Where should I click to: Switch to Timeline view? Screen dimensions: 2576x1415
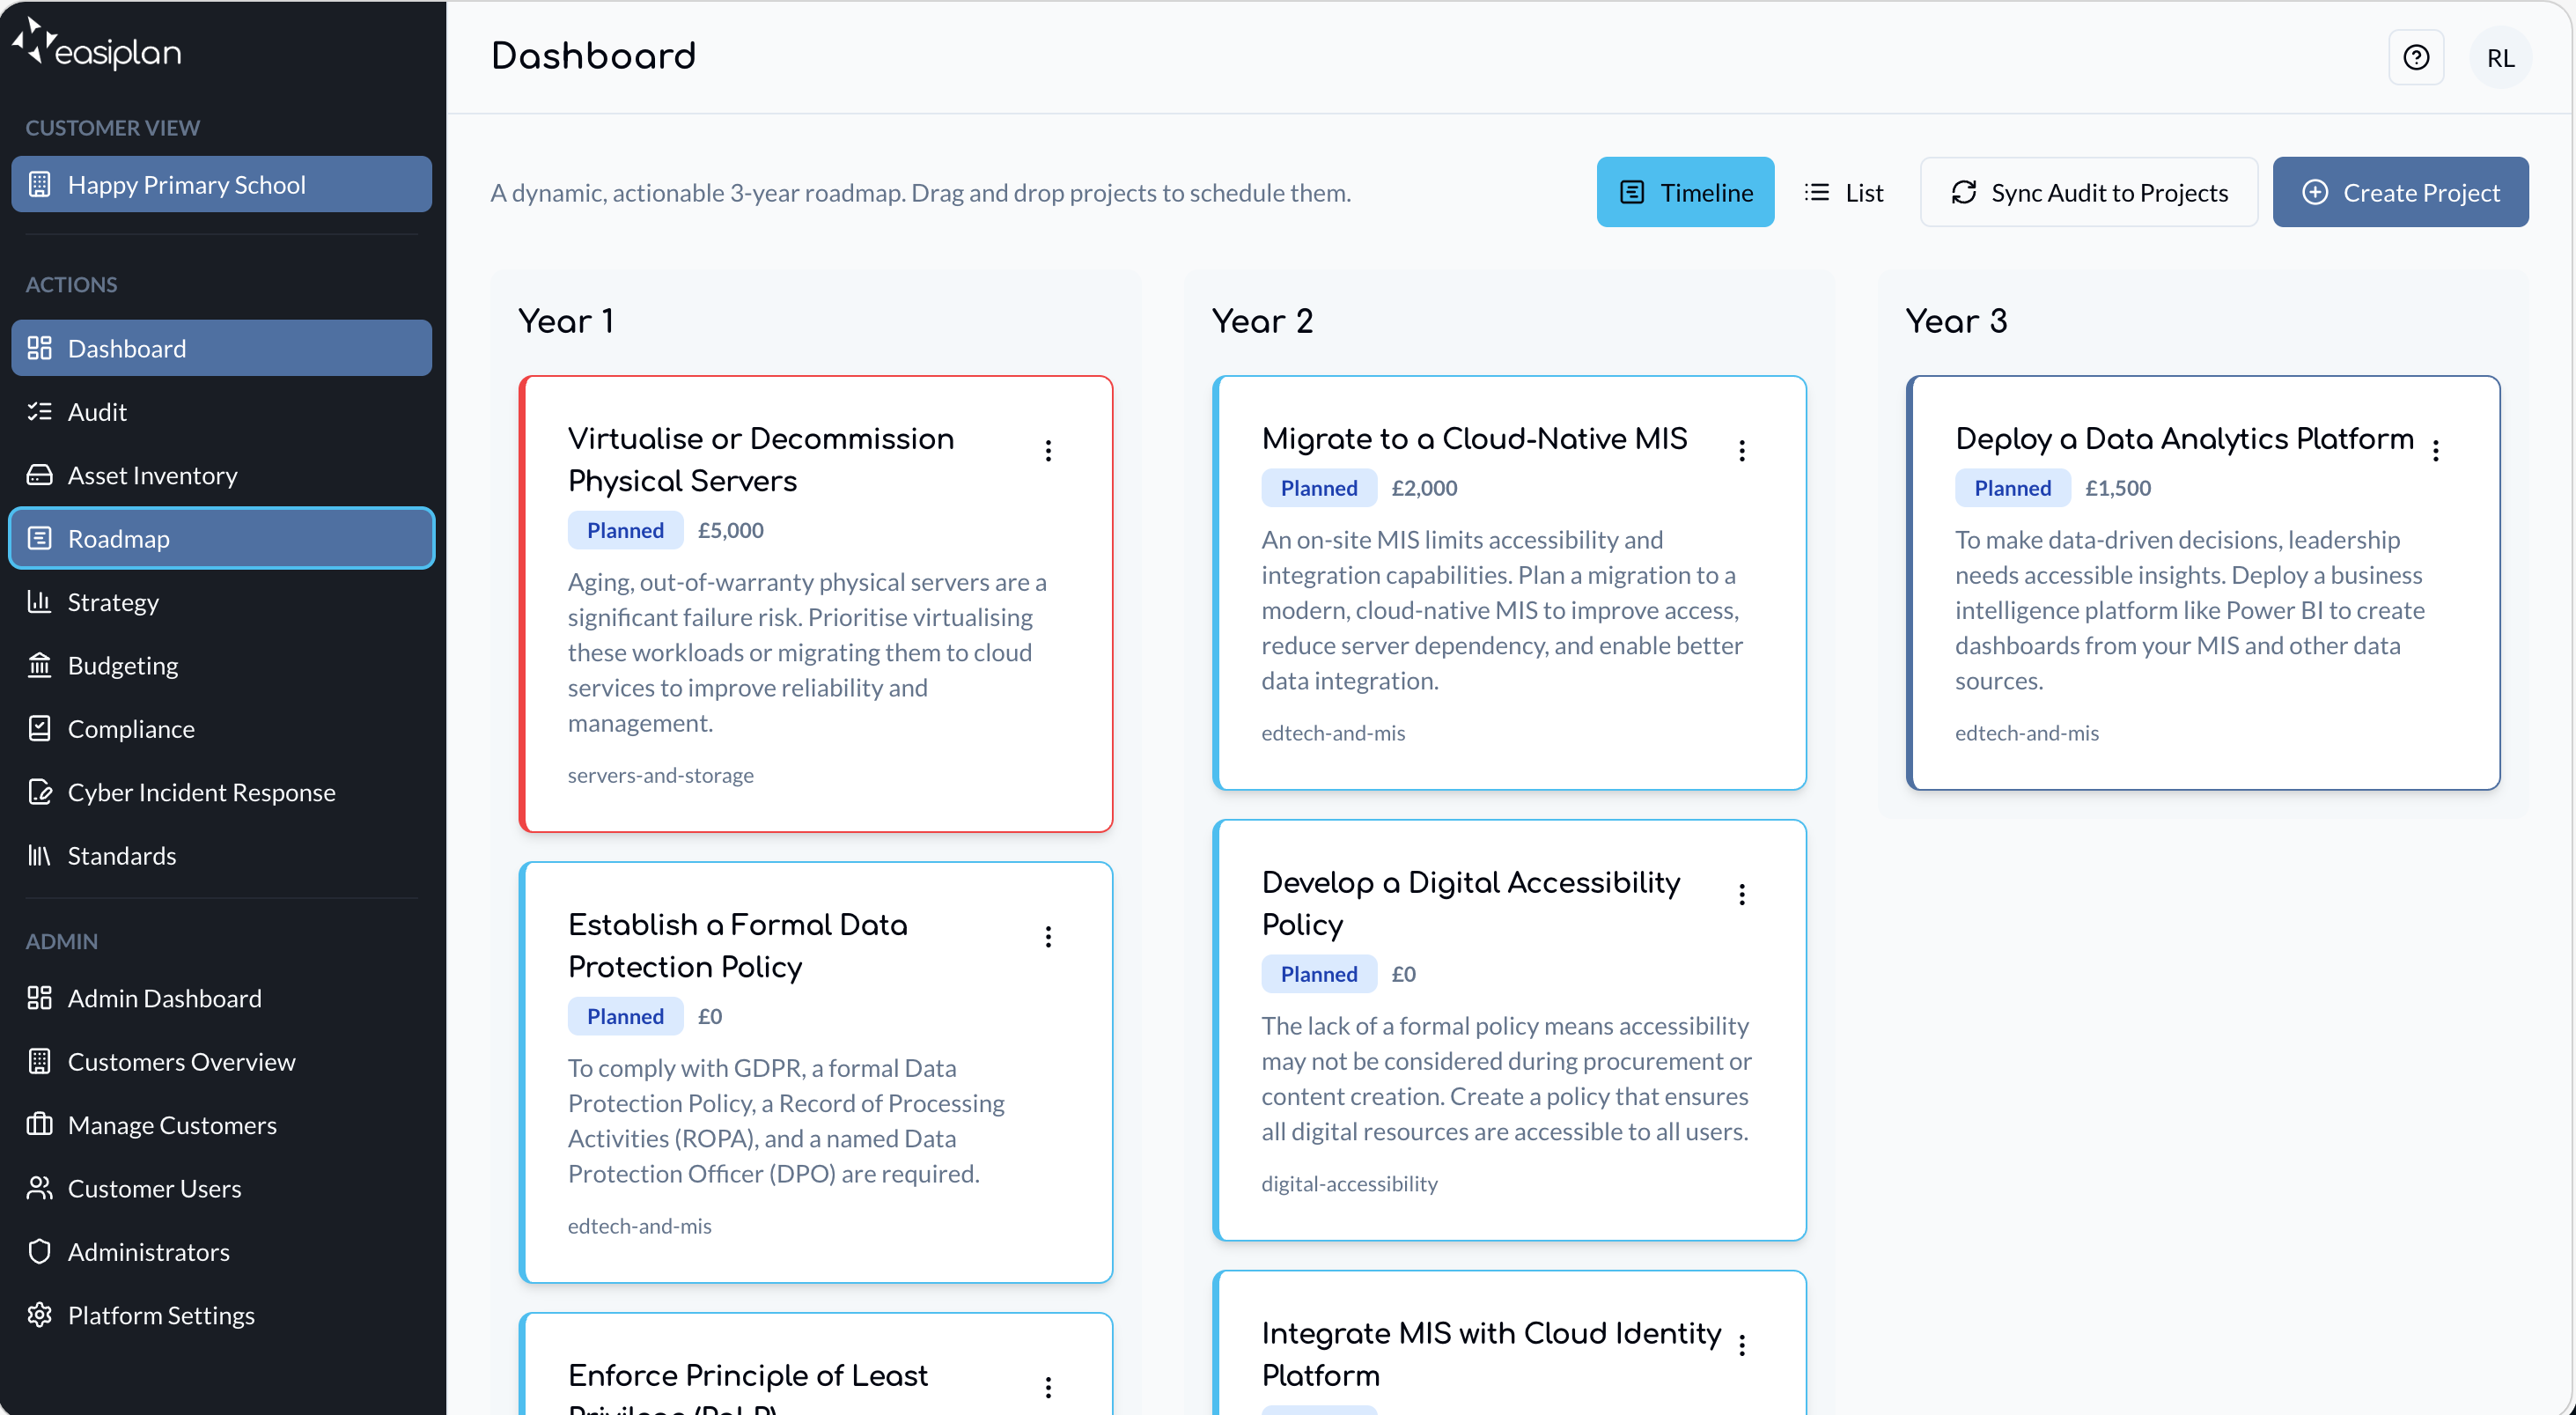(1685, 192)
